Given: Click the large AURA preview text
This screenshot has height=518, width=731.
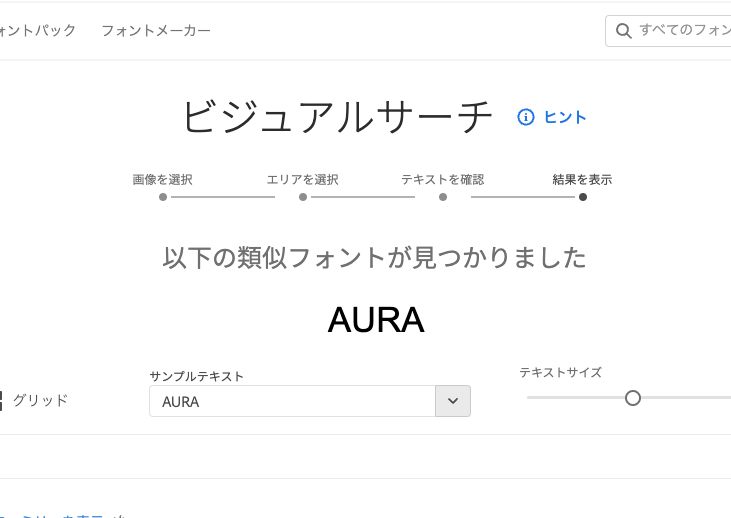Looking at the screenshot, I should click(x=376, y=320).
